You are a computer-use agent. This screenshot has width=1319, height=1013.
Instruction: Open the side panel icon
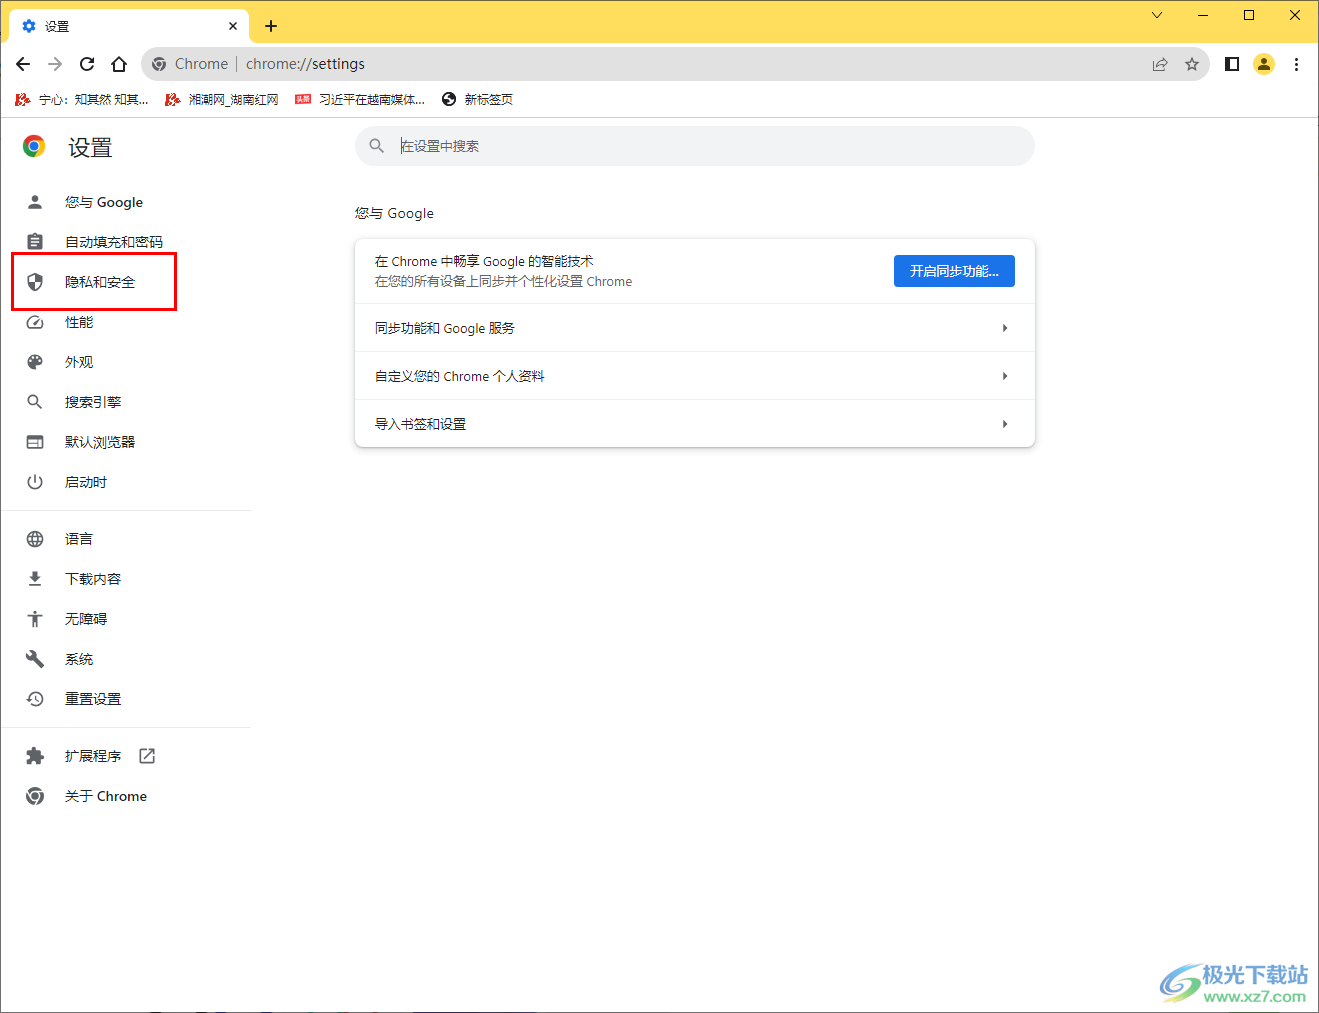tap(1232, 64)
